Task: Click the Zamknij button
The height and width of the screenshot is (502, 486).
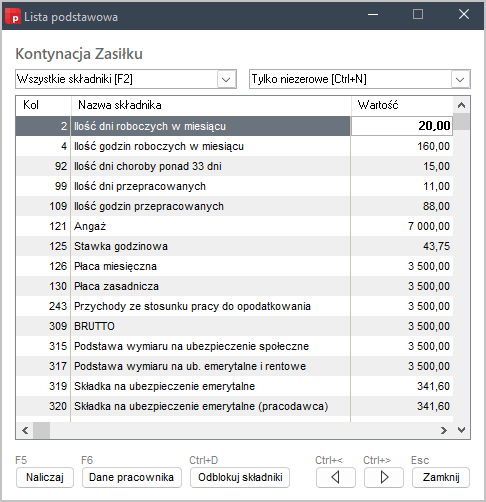Action: click(441, 477)
